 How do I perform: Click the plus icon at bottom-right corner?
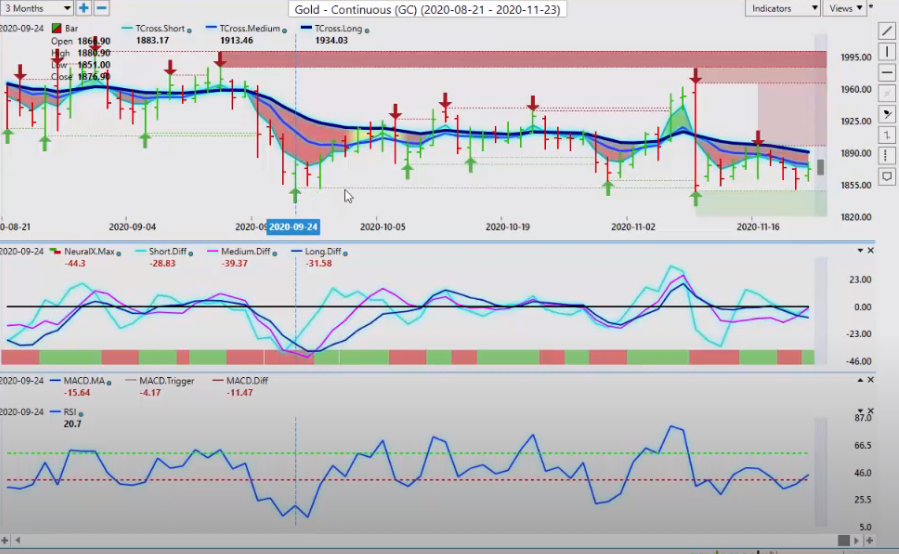(869, 540)
